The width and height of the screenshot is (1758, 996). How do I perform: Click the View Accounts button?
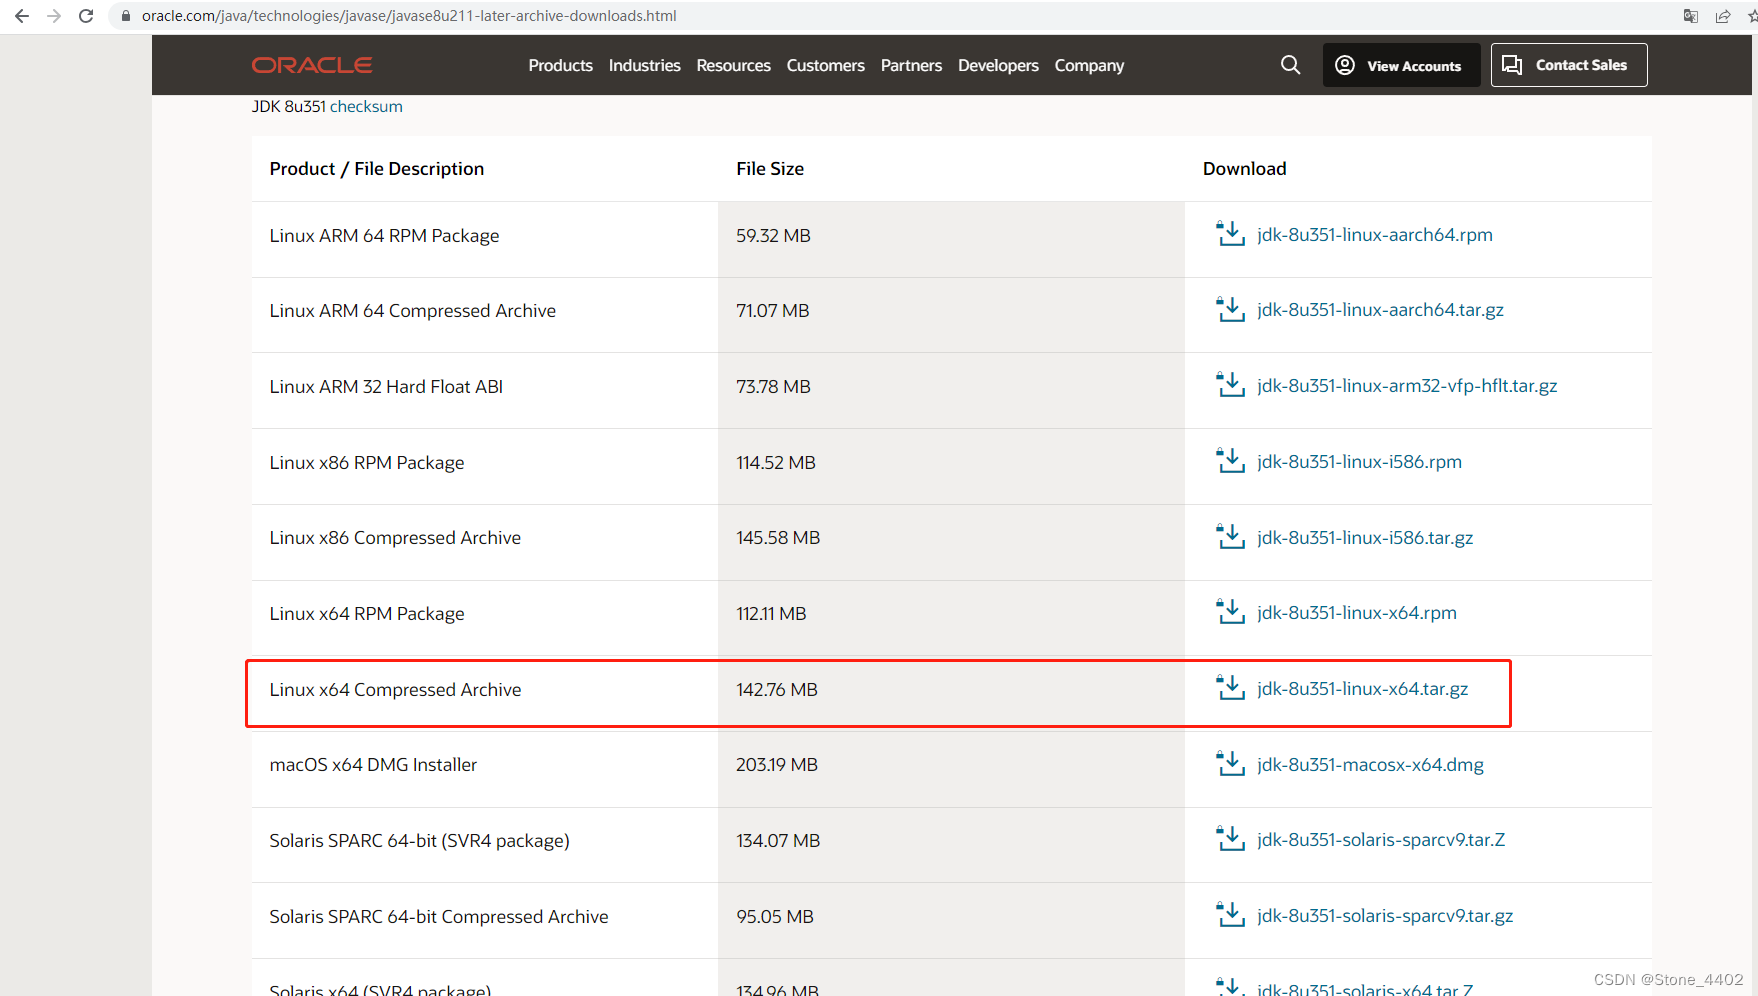[x=1401, y=65]
